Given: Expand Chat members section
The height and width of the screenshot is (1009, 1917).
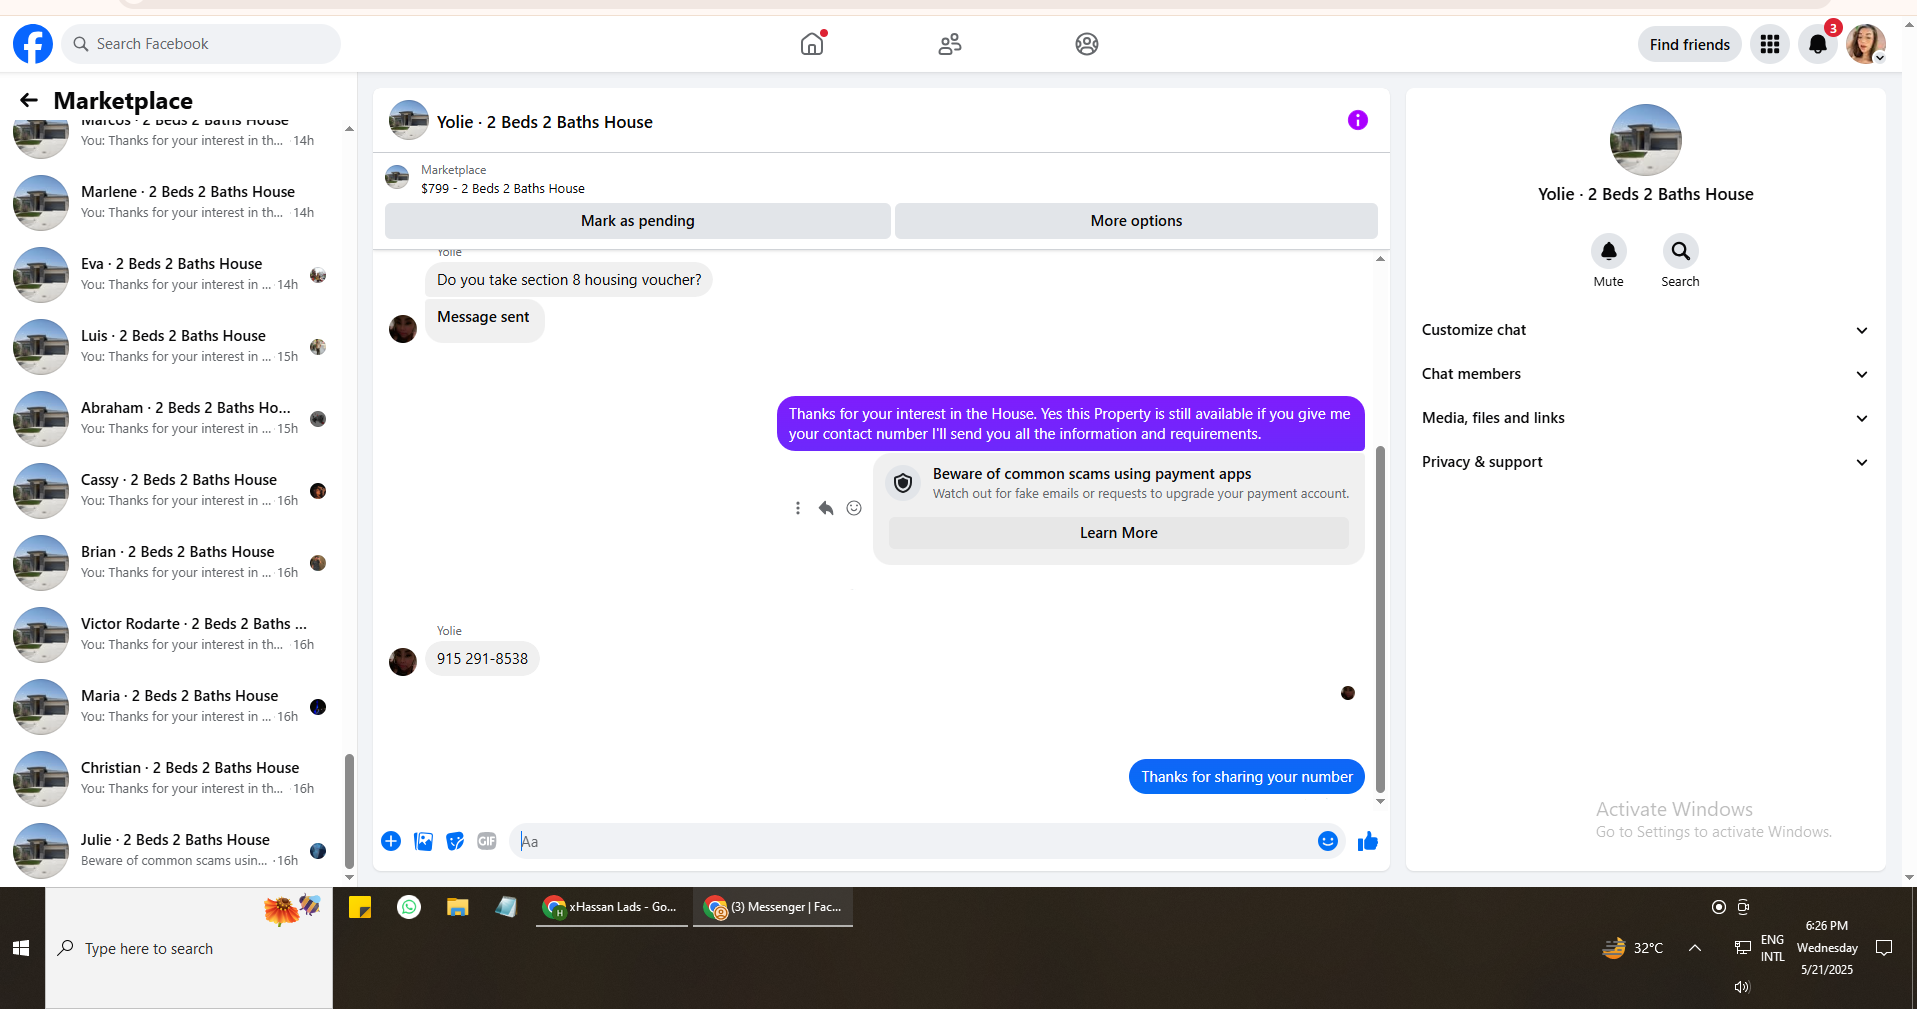Looking at the screenshot, I should [x=1645, y=374].
